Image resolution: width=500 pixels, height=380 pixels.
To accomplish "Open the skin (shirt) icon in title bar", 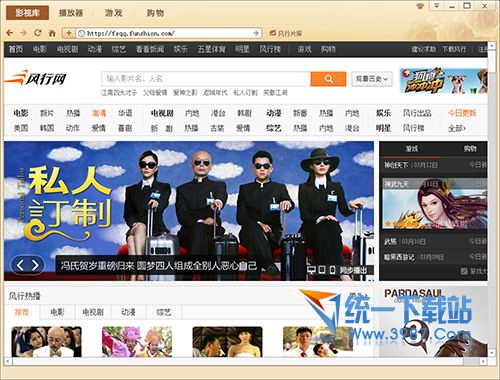I will click(420, 6).
